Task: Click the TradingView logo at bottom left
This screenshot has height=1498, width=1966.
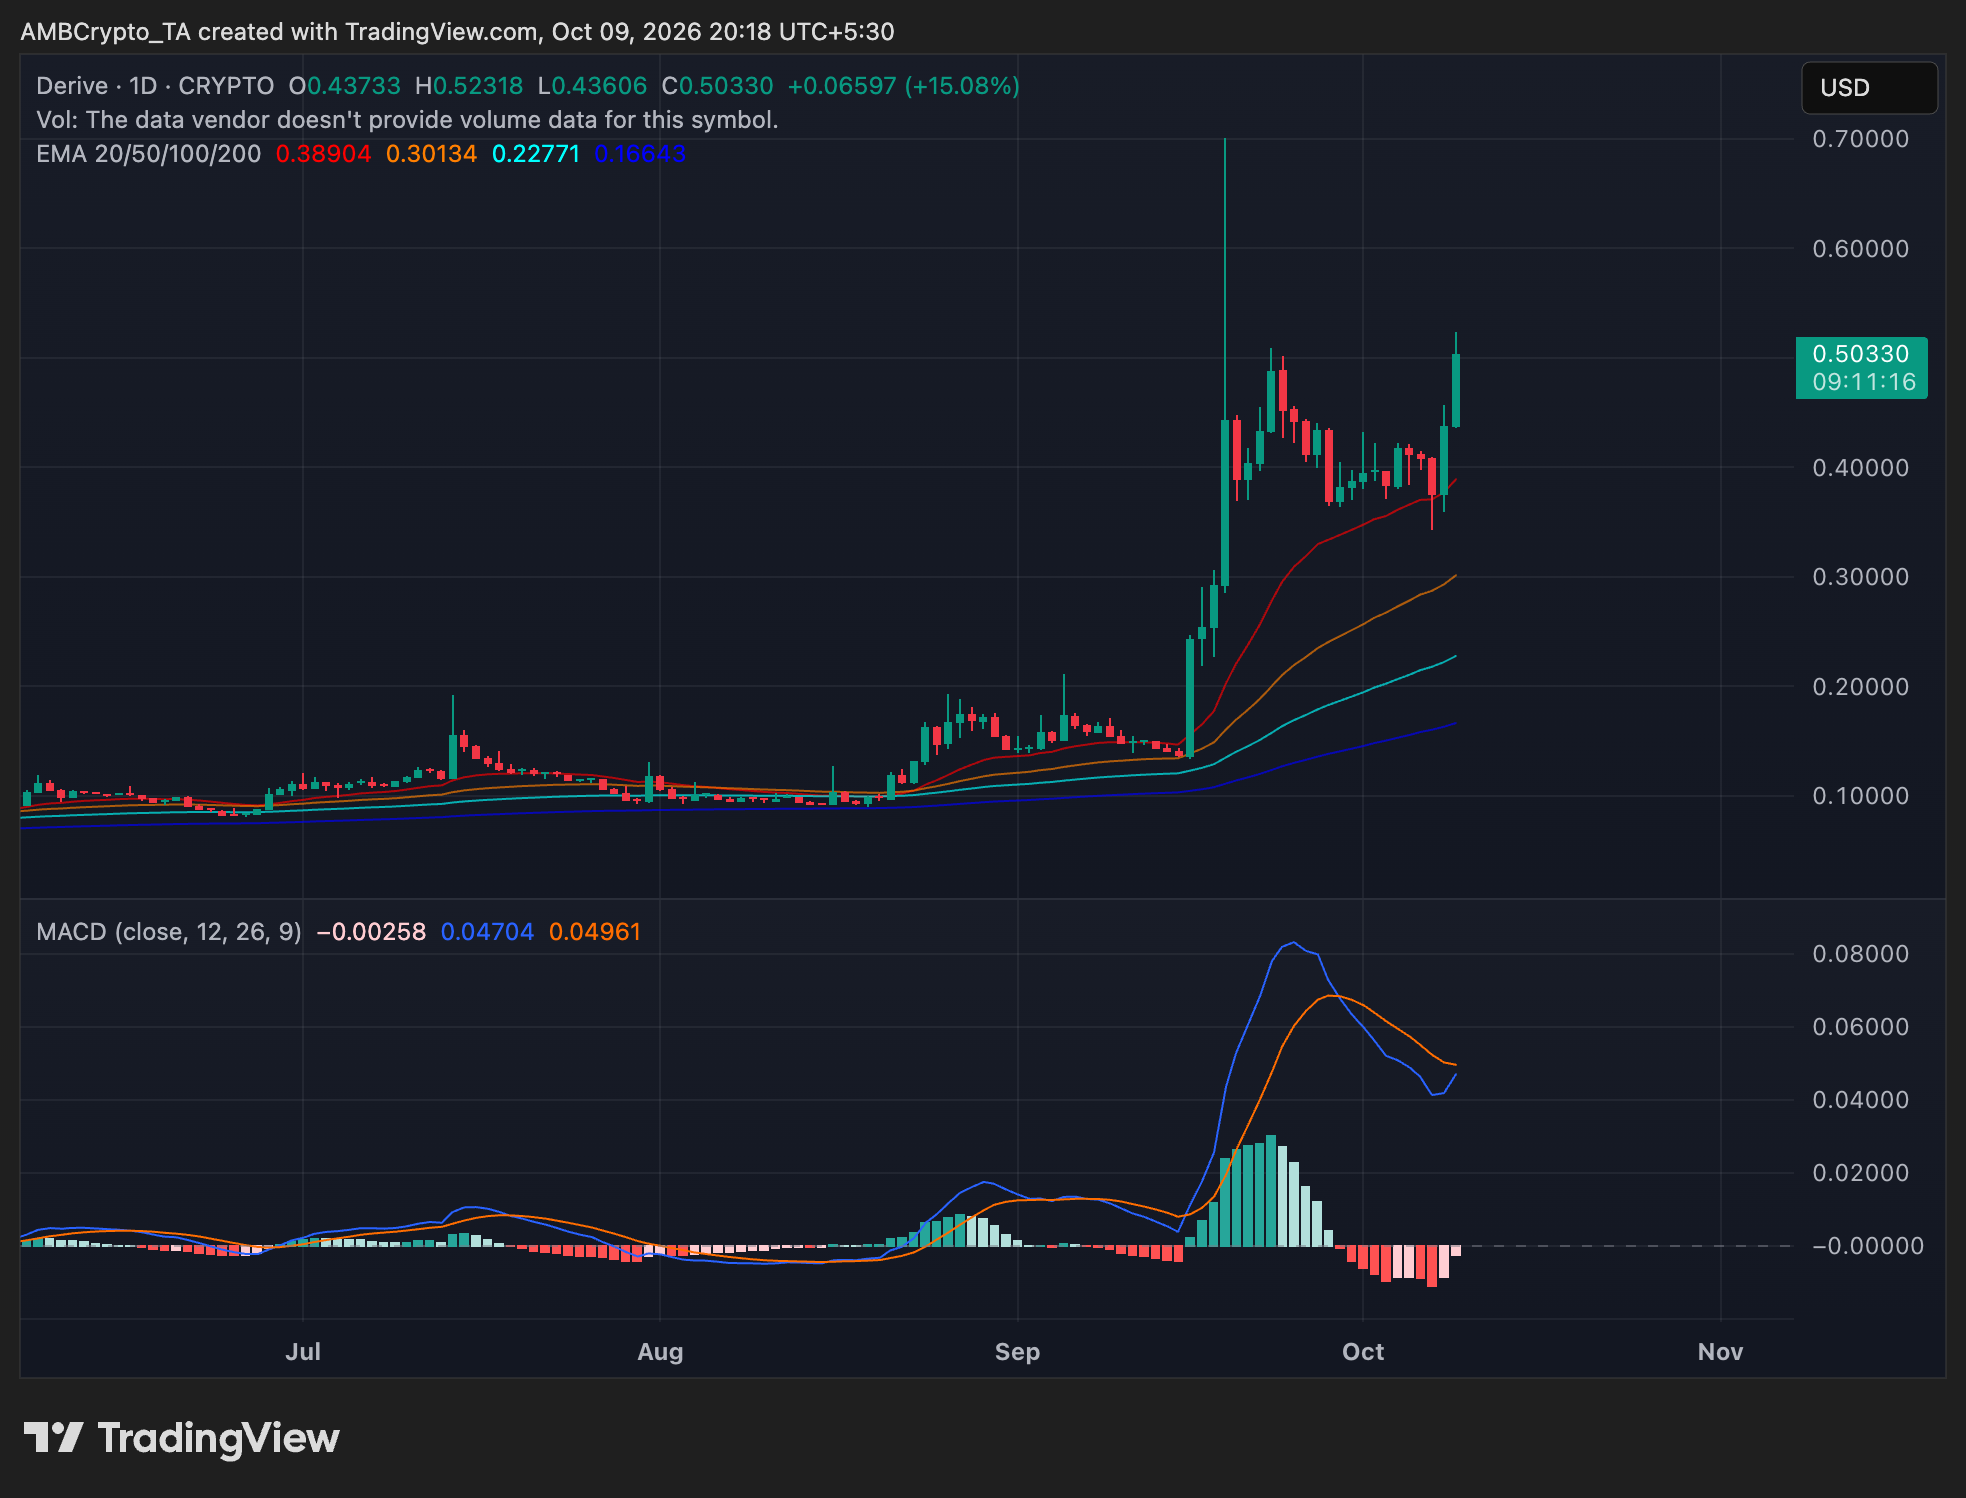Action: click(x=181, y=1438)
